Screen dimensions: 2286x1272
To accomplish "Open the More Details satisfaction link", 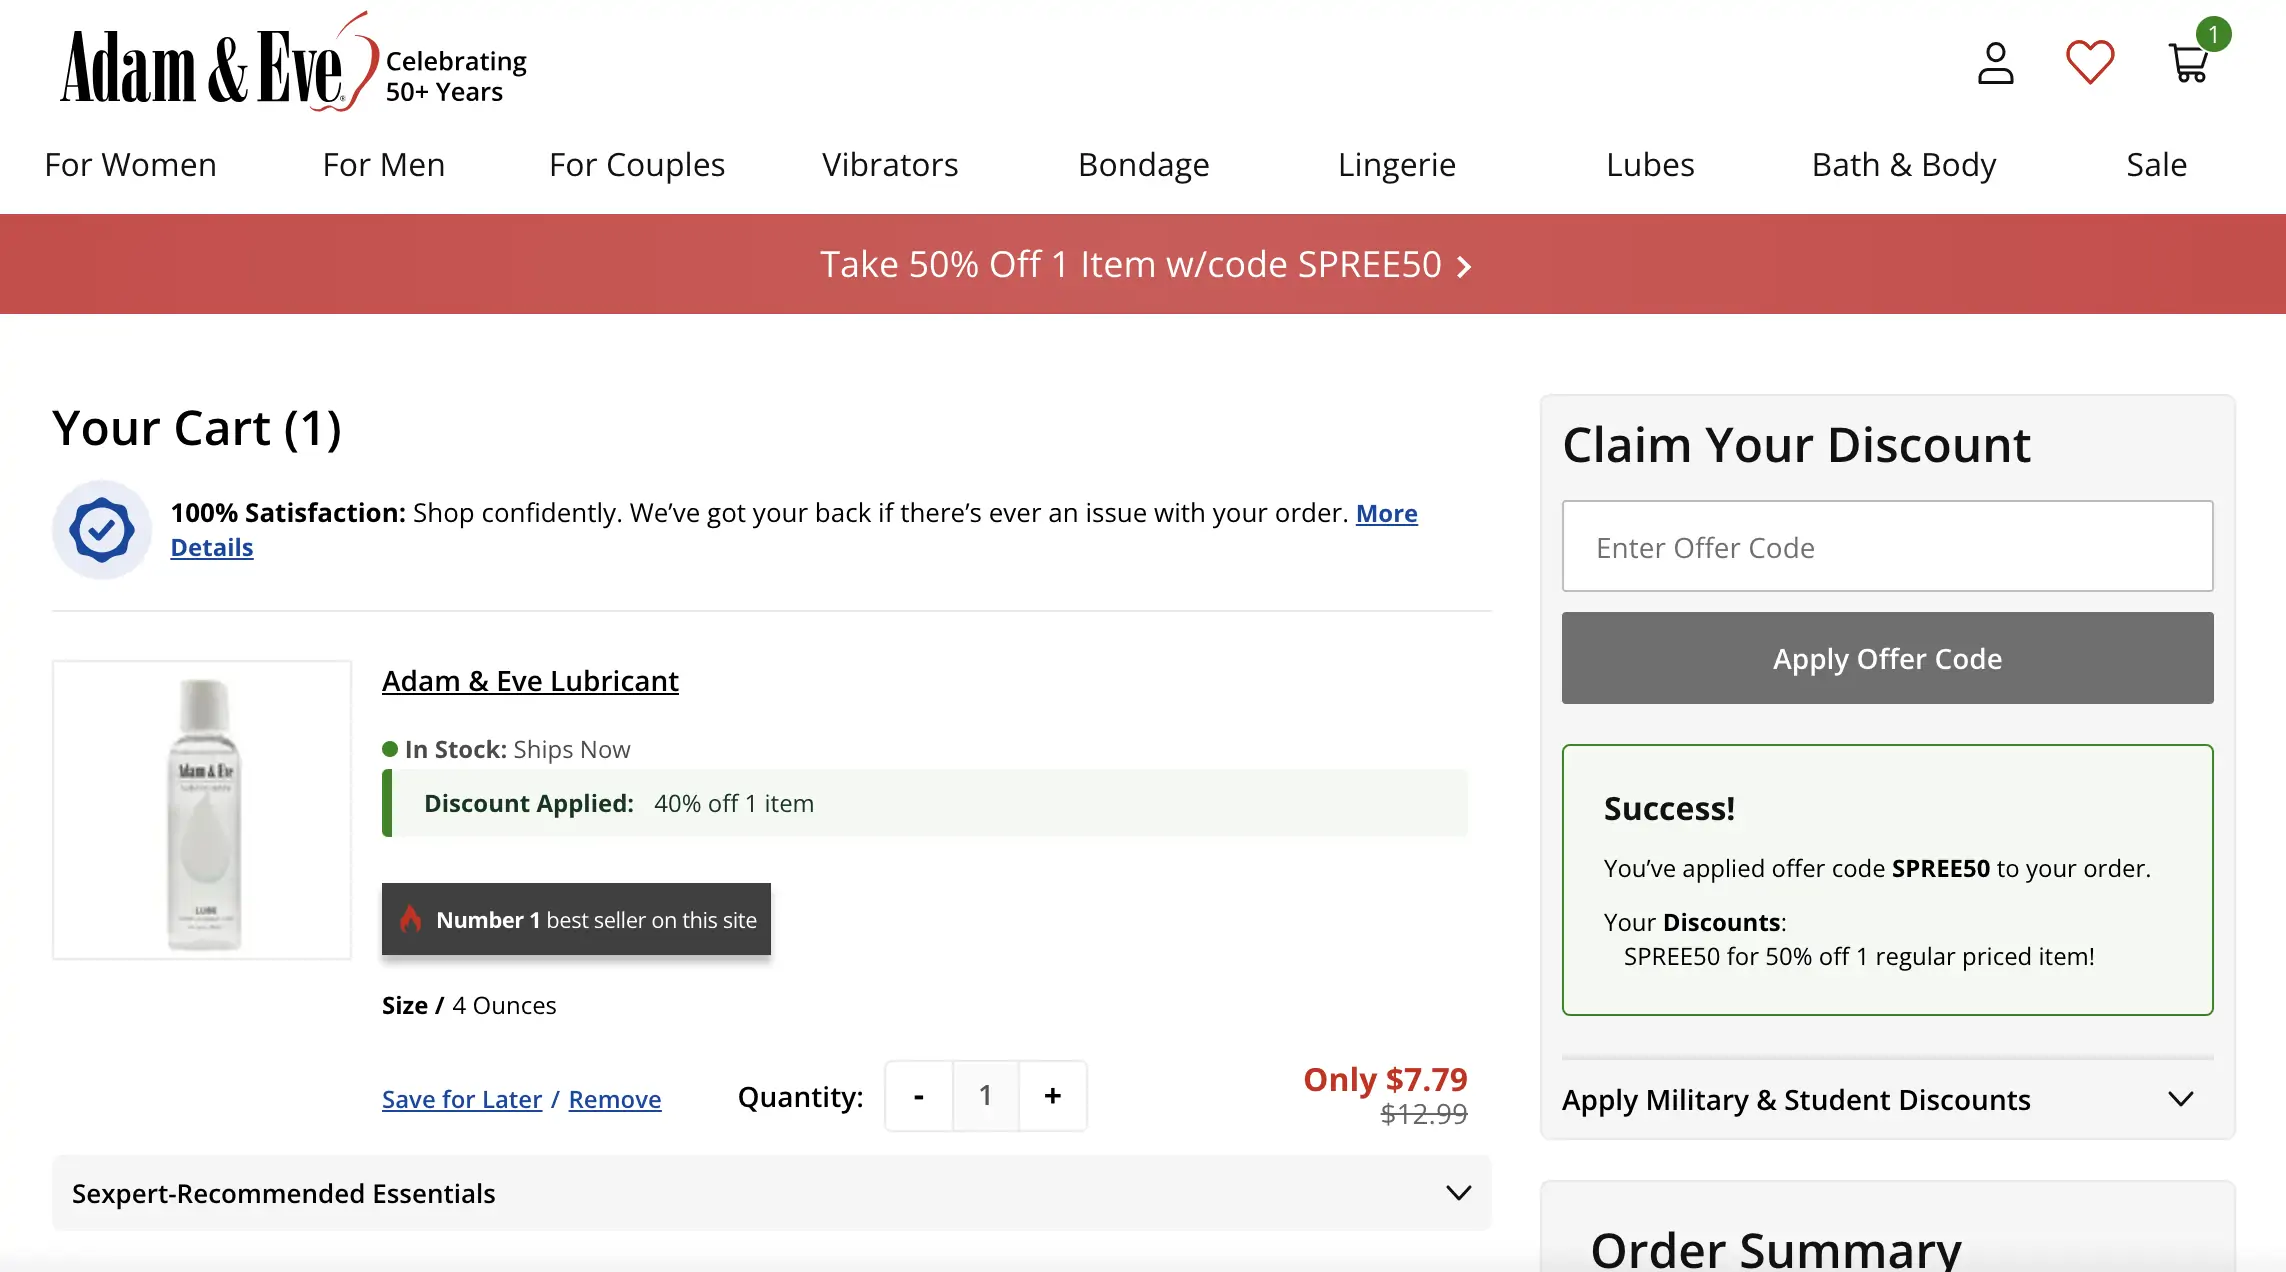I will click(x=1386, y=513).
